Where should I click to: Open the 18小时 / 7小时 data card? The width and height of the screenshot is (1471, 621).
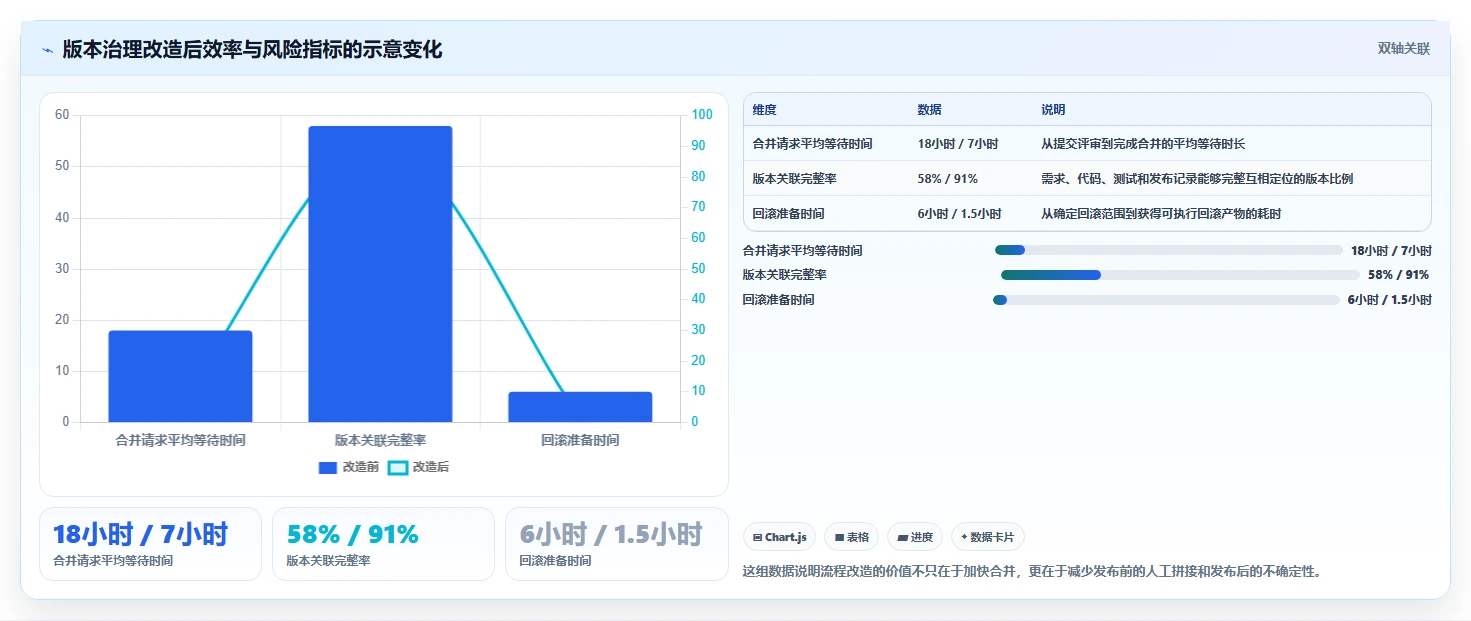pos(150,544)
